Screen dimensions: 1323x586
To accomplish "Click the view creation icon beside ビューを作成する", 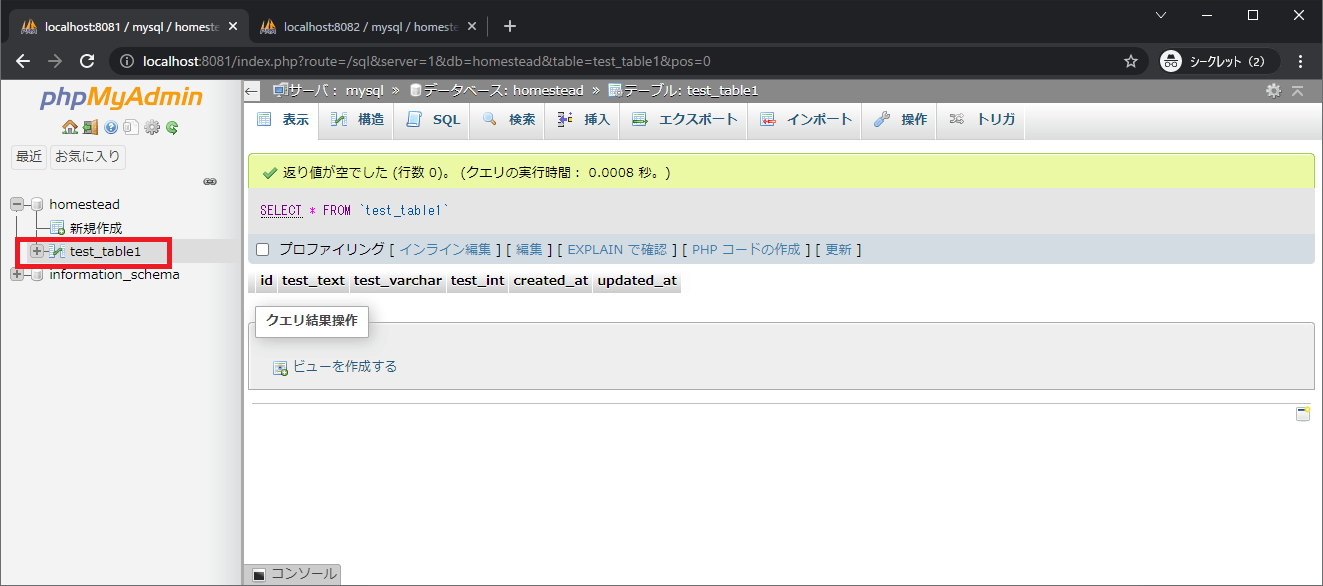I will [280, 367].
